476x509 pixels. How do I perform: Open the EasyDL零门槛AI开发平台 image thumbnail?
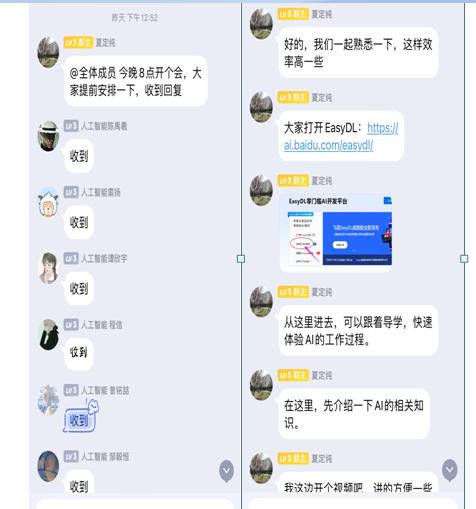(337, 233)
